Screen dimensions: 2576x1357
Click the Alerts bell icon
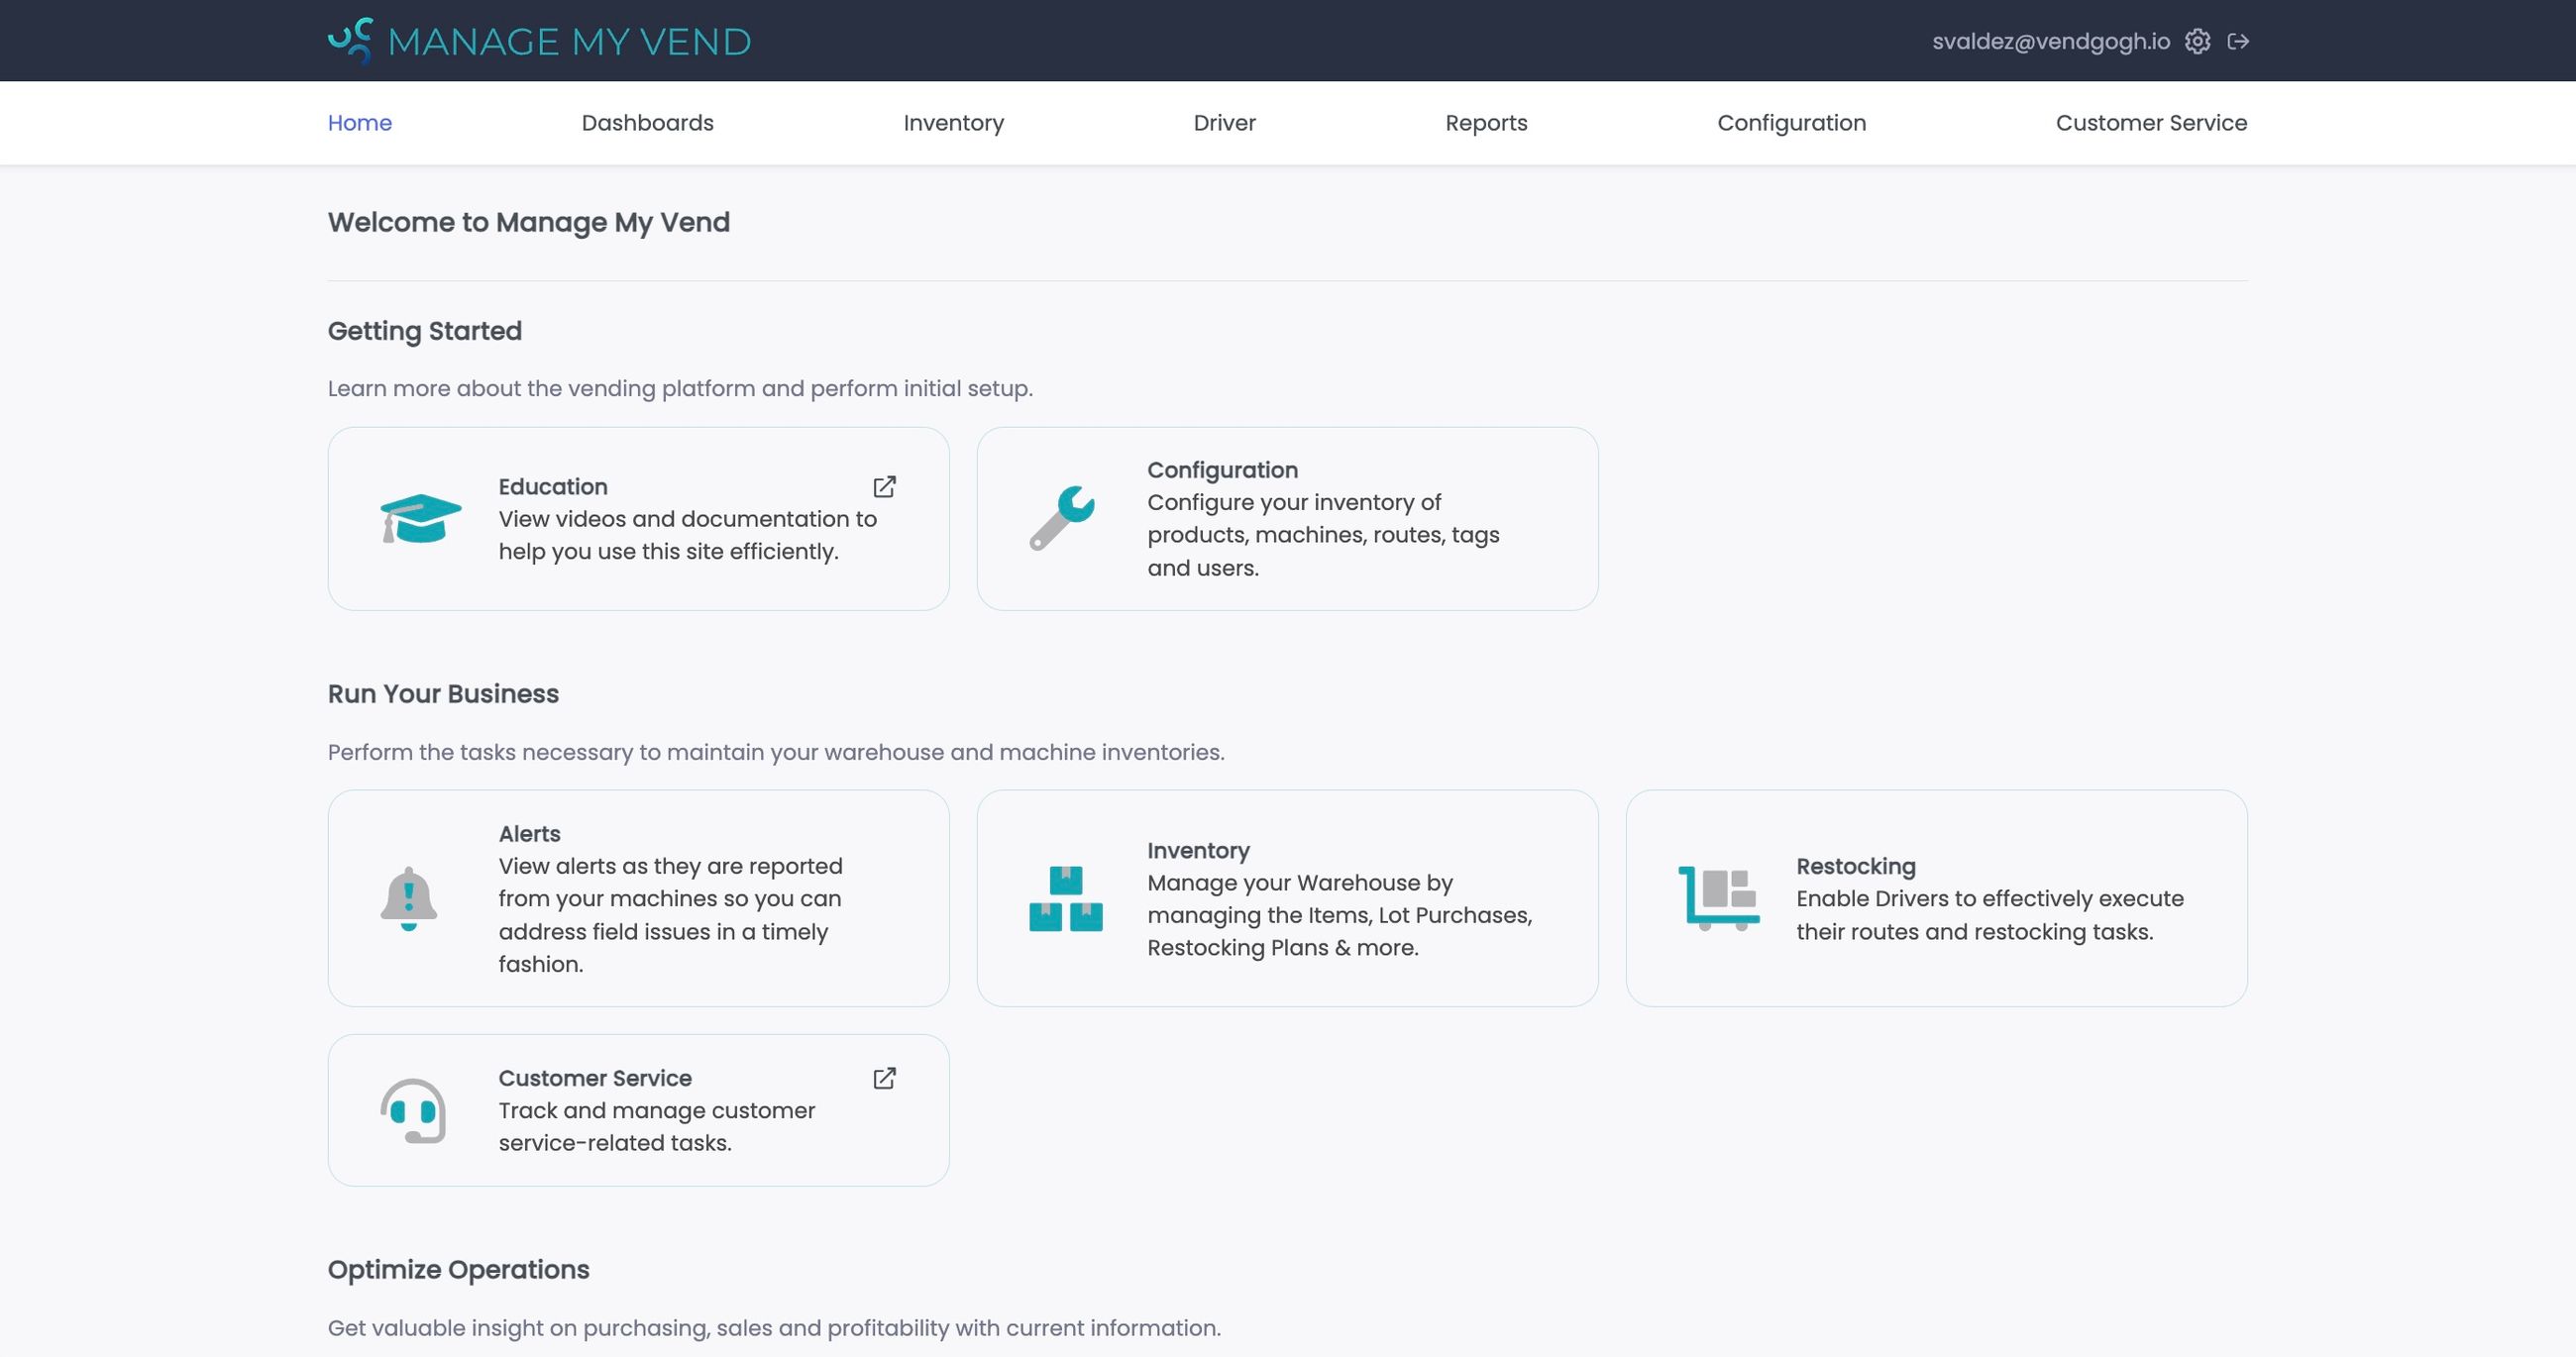coord(407,898)
